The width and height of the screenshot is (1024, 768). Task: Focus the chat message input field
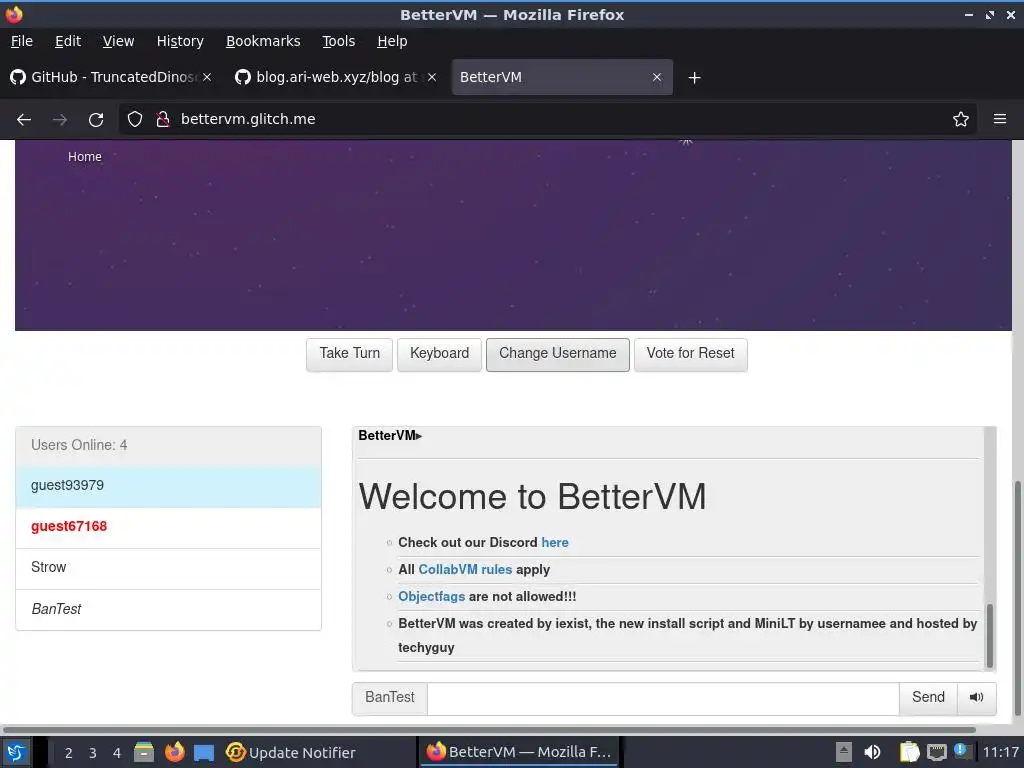(663, 697)
